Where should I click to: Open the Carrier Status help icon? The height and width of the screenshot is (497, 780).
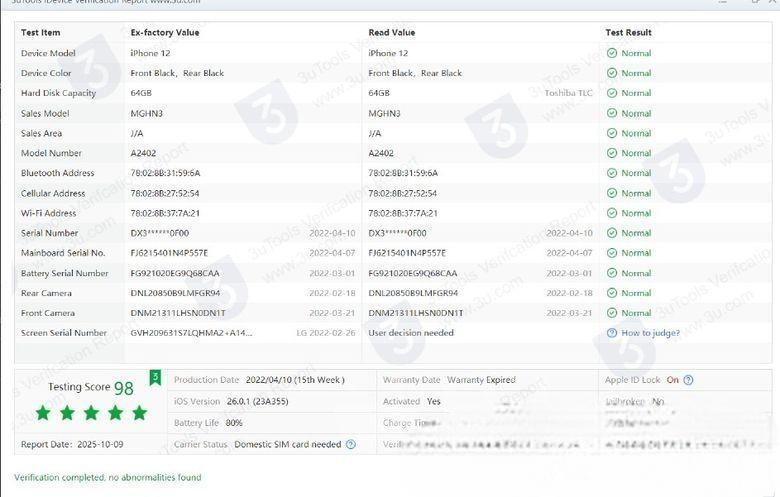pyautogui.click(x=351, y=444)
